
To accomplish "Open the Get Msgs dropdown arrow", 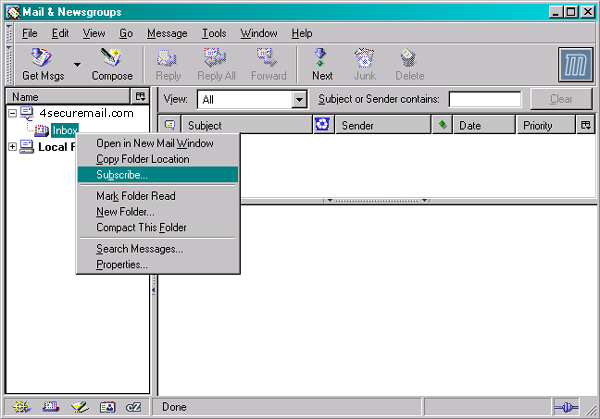I will click(x=77, y=65).
